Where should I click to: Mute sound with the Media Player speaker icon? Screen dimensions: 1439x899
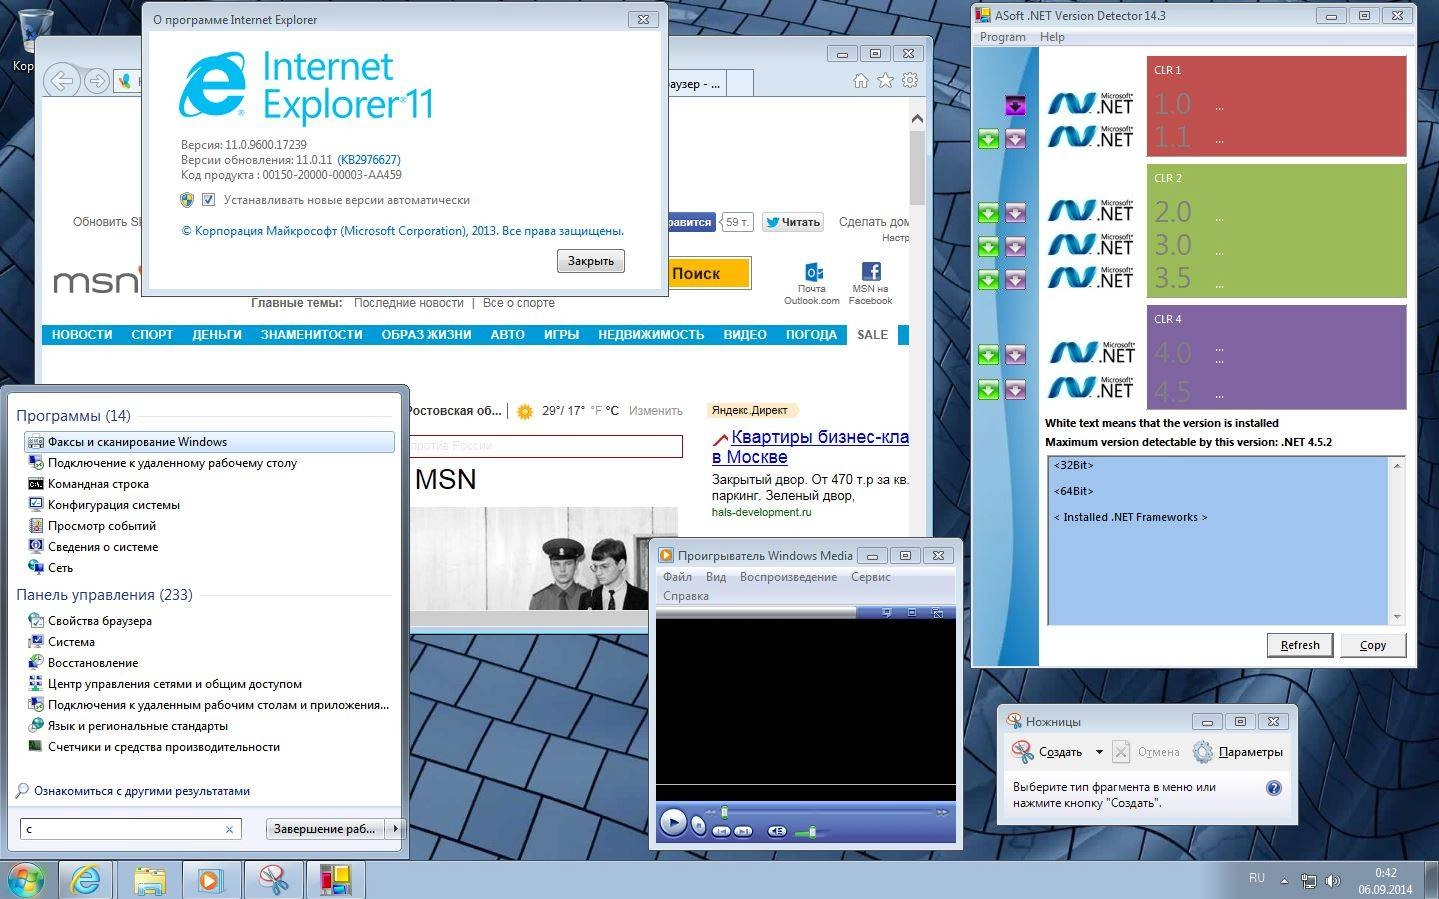click(x=777, y=831)
